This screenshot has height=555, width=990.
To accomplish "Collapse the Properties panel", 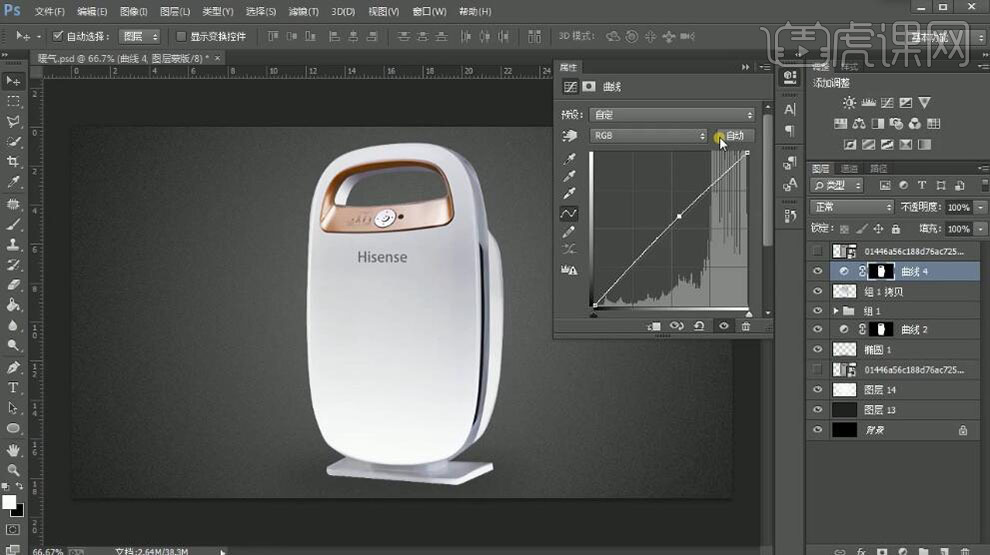I will tap(746, 67).
